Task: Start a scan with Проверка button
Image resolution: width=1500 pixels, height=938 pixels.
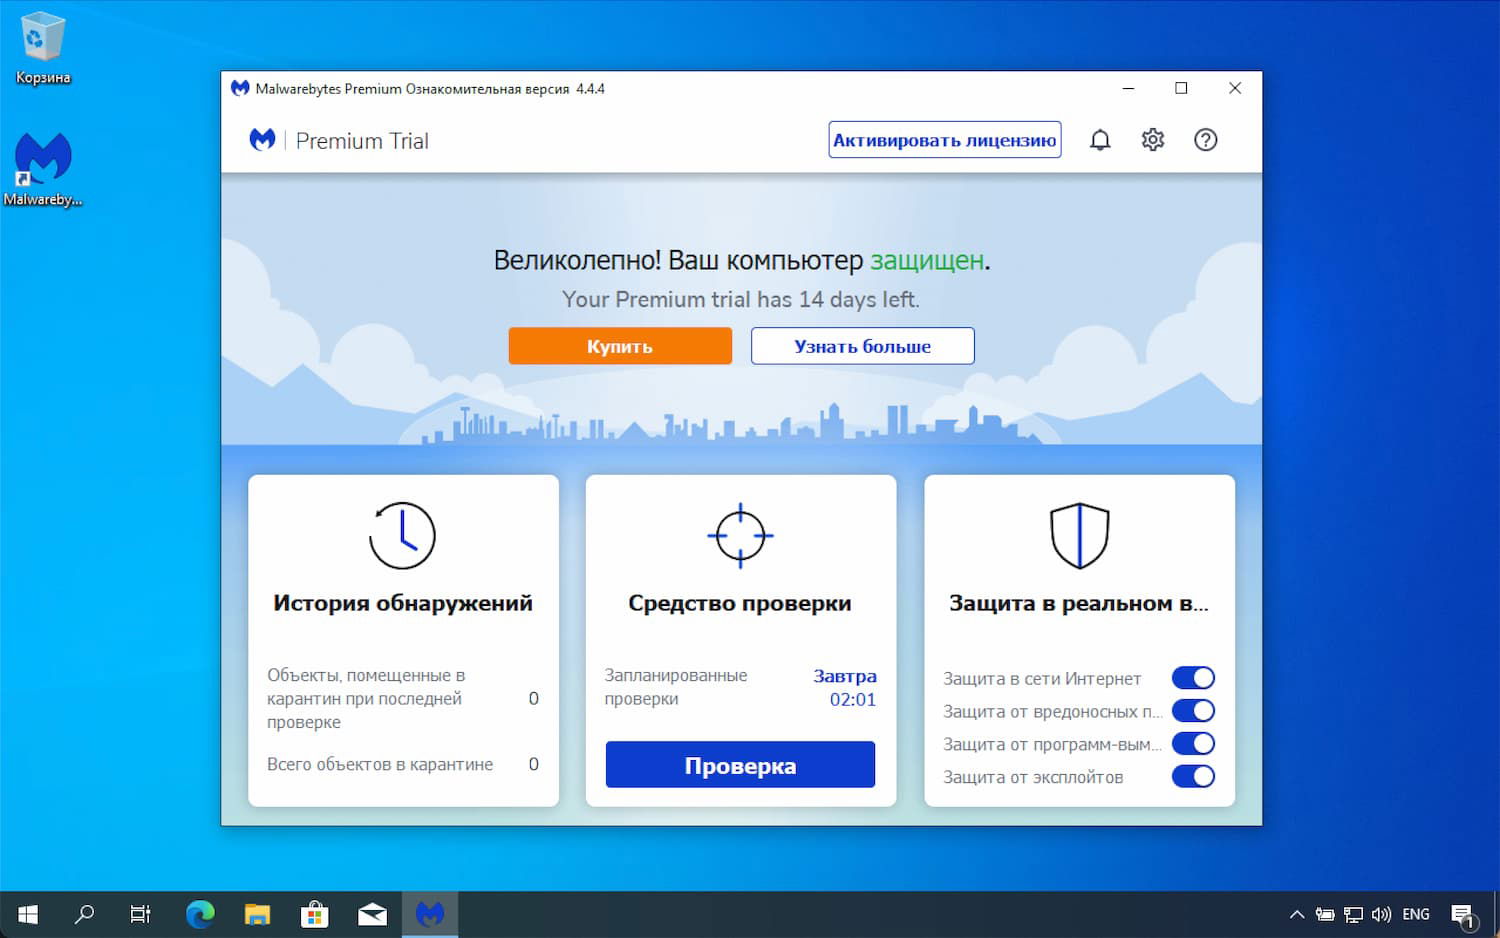Action: pos(740,765)
